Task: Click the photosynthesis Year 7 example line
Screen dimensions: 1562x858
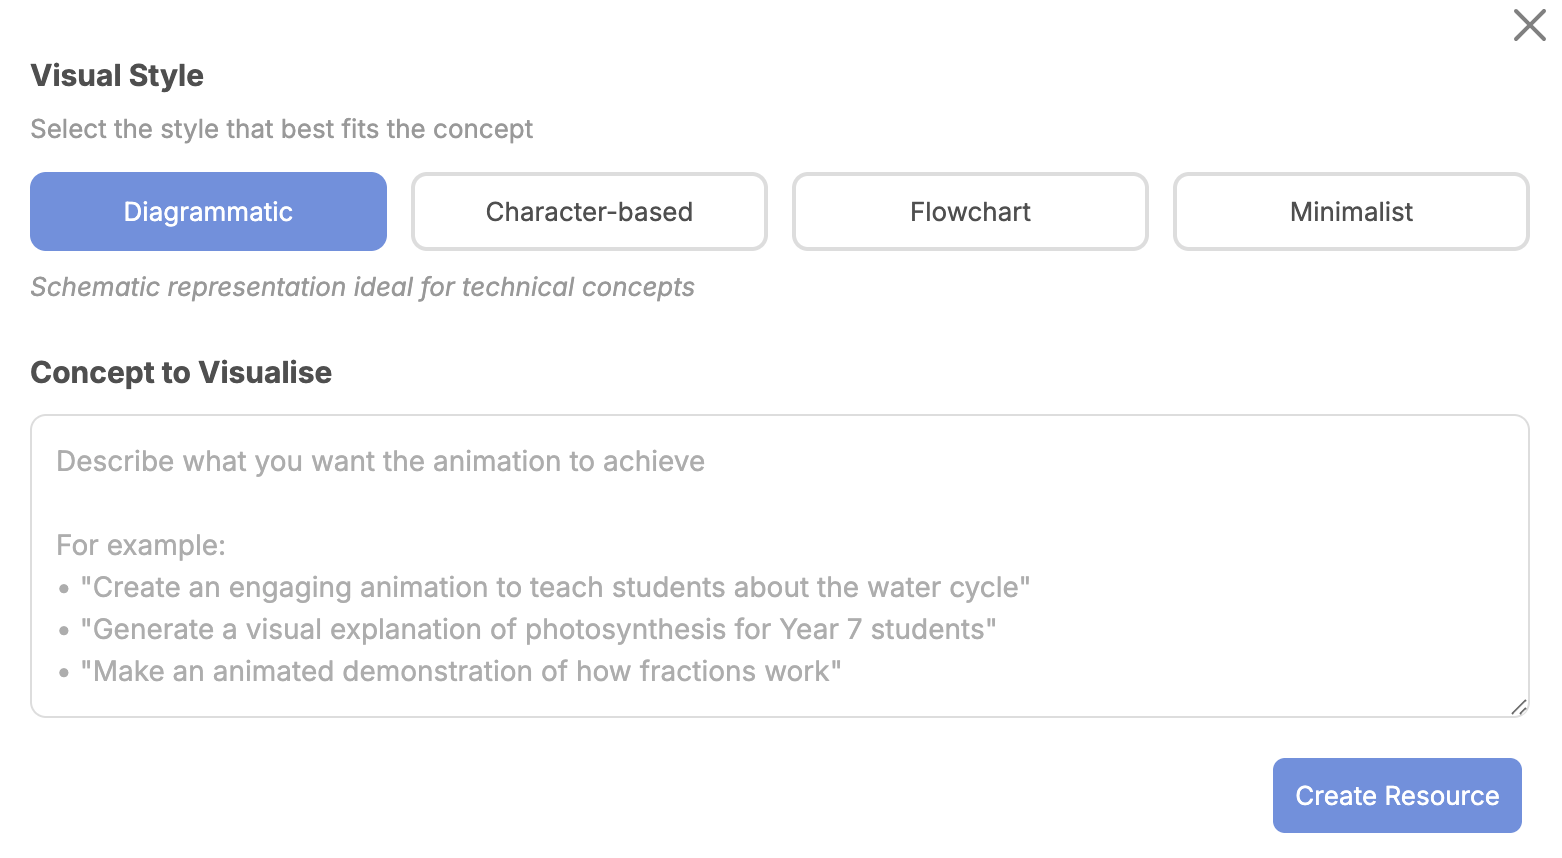Action: click(x=538, y=629)
